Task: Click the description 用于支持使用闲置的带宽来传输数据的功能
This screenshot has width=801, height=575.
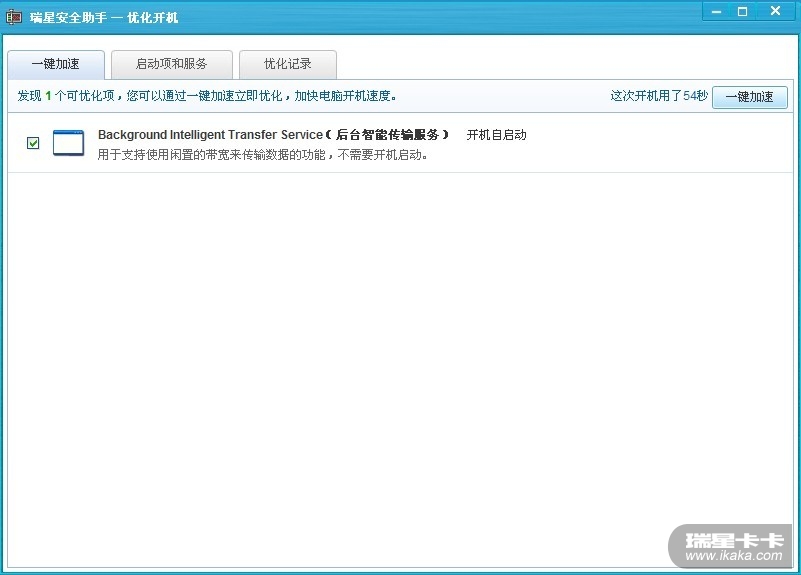Action: pos(262,155)
